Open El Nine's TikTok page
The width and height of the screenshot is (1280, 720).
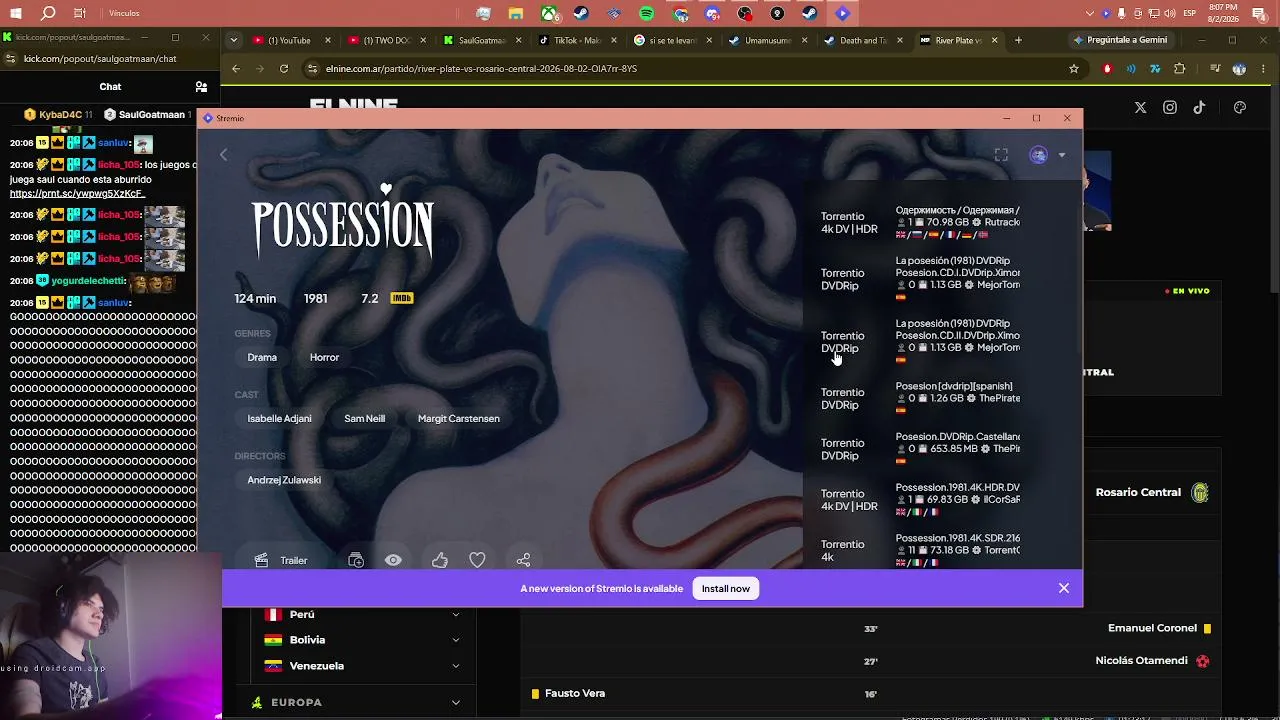coord(1199,107)
